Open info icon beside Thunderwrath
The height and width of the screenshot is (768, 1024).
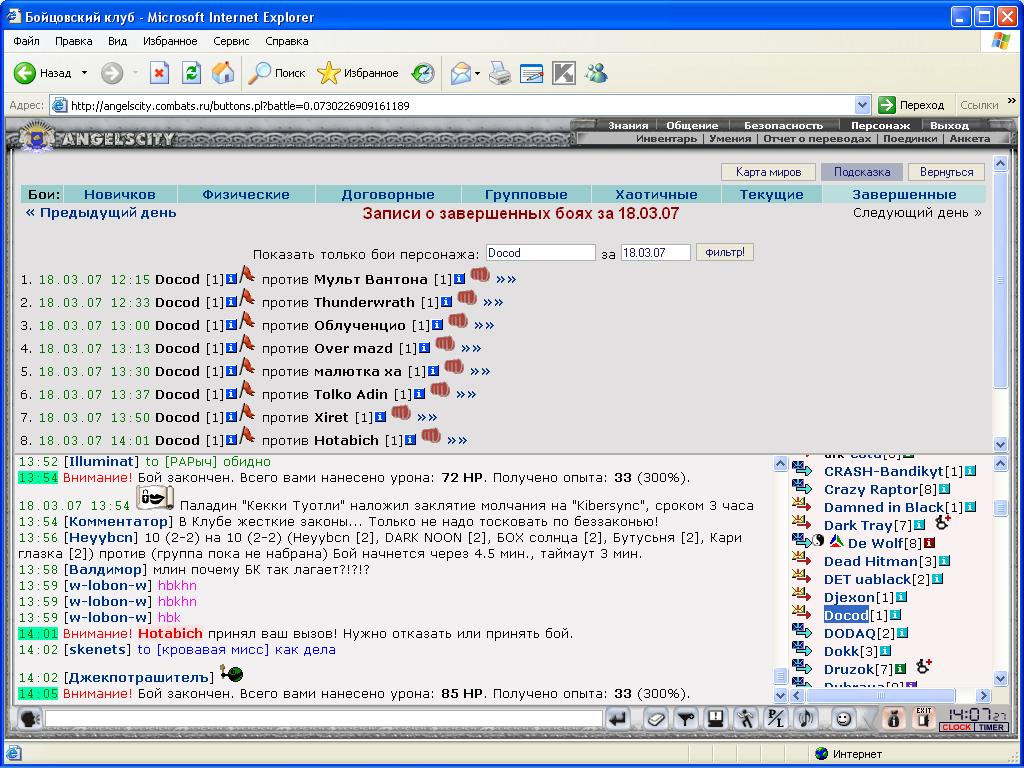pos(446,302)
